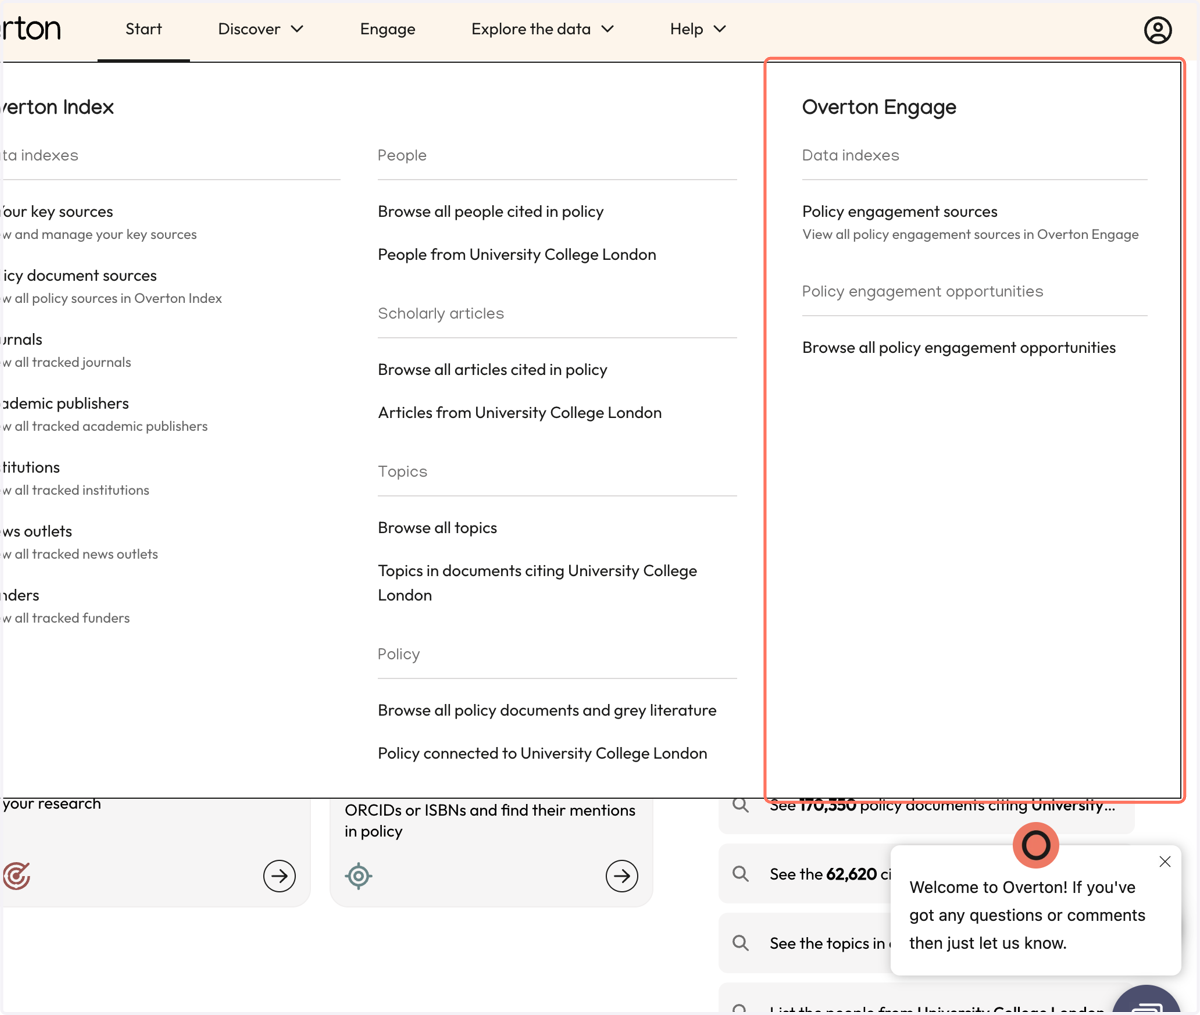This screenshot has width=1200, height=1015.
Task: Click the crosshair icon under ORCIDs card
Action: (x=358, y=876)
